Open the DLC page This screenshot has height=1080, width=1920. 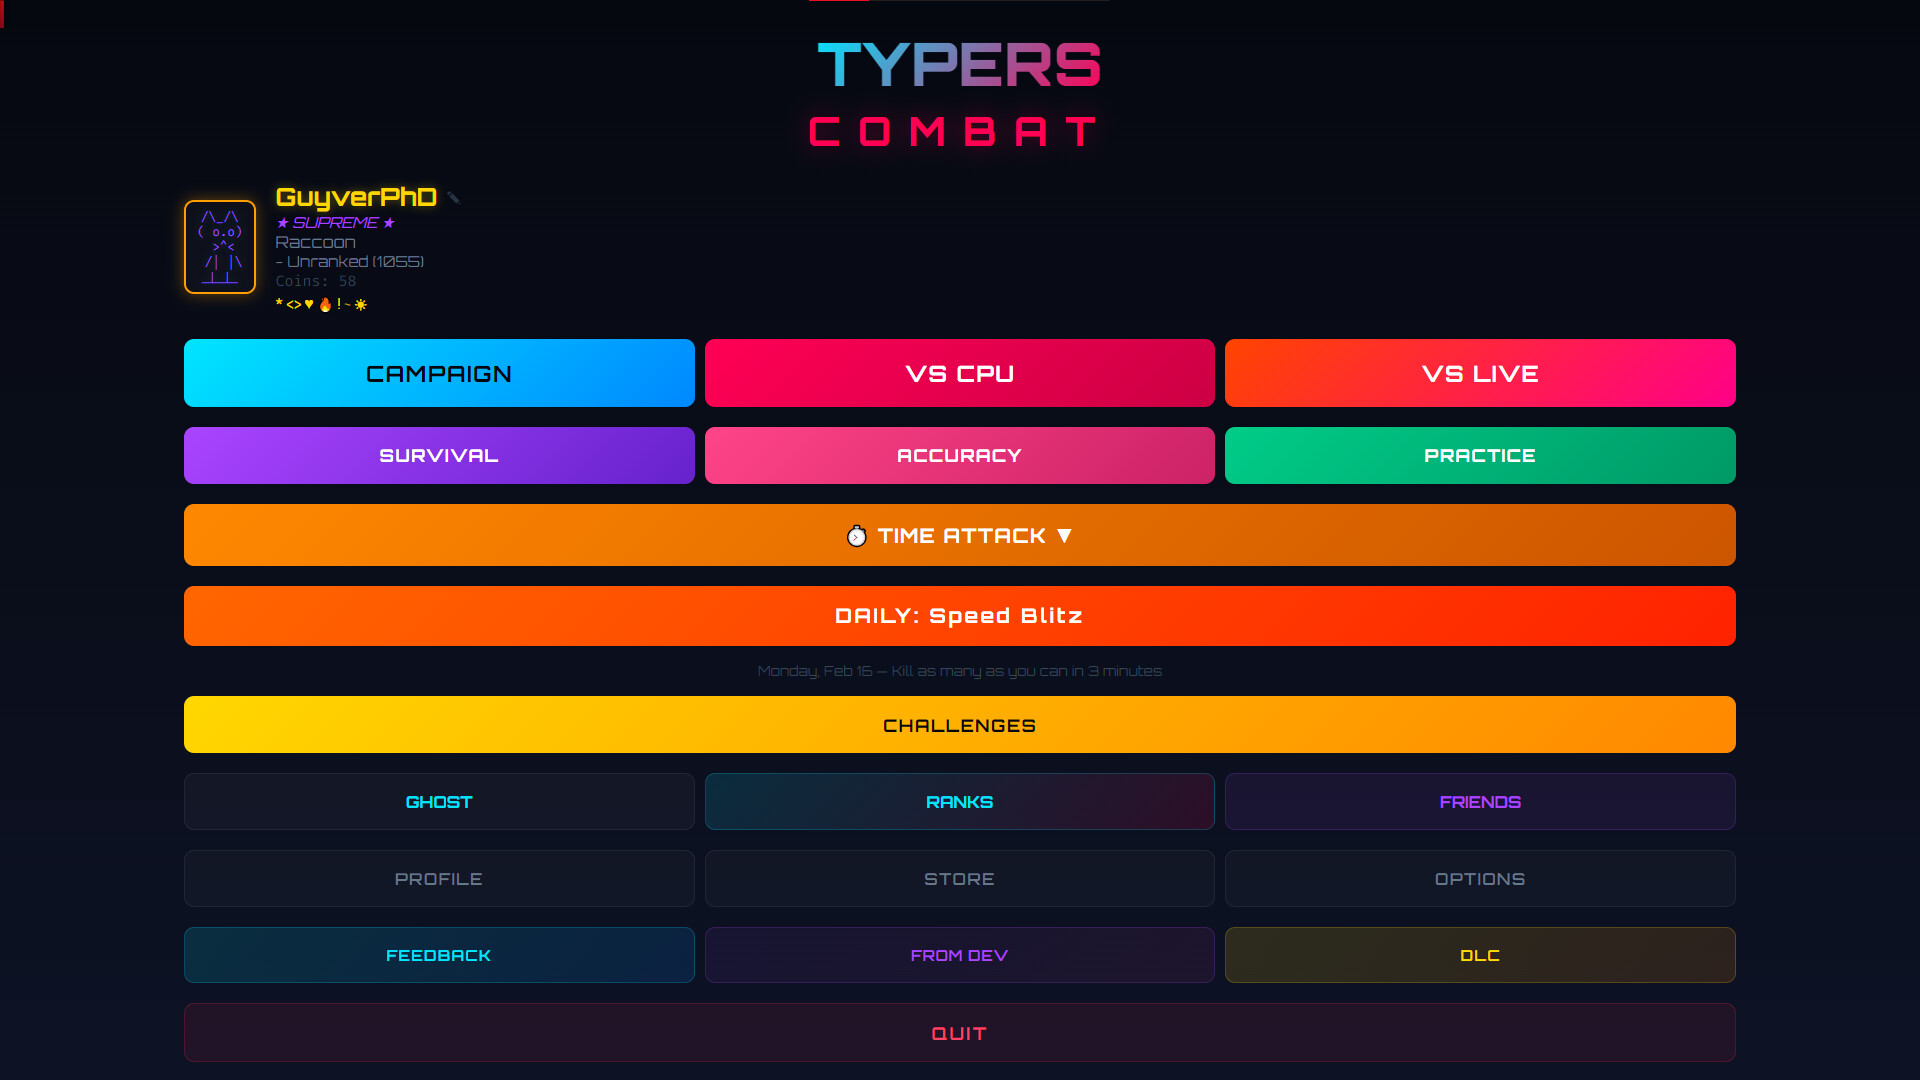(1480, 955)
